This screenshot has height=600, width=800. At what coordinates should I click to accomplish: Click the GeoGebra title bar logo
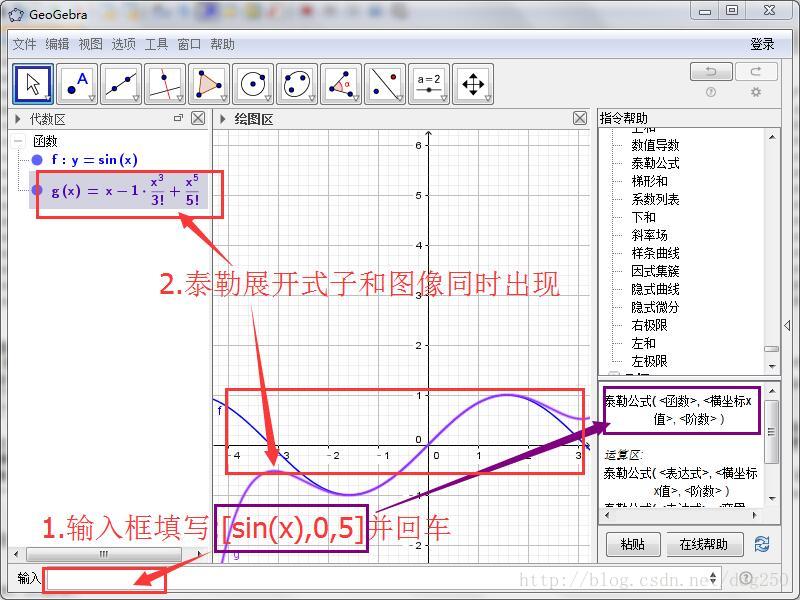16,14
